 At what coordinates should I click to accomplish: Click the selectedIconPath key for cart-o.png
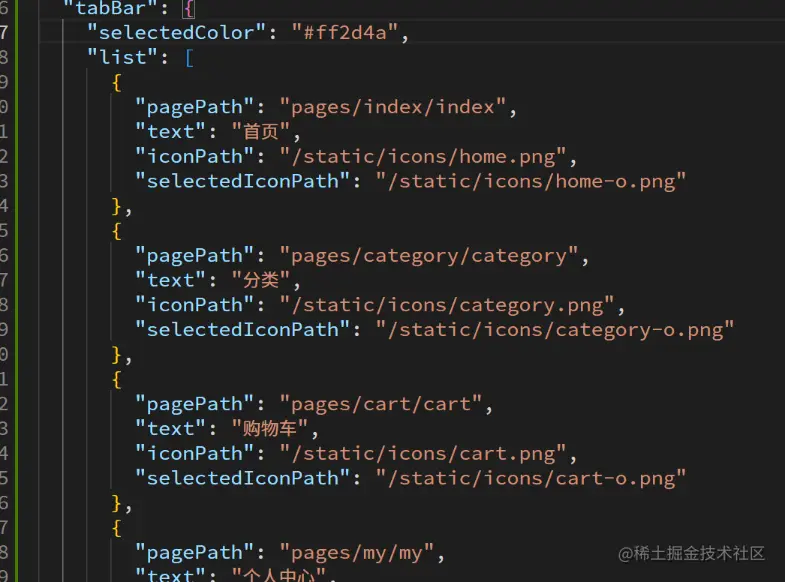point(243,478)
